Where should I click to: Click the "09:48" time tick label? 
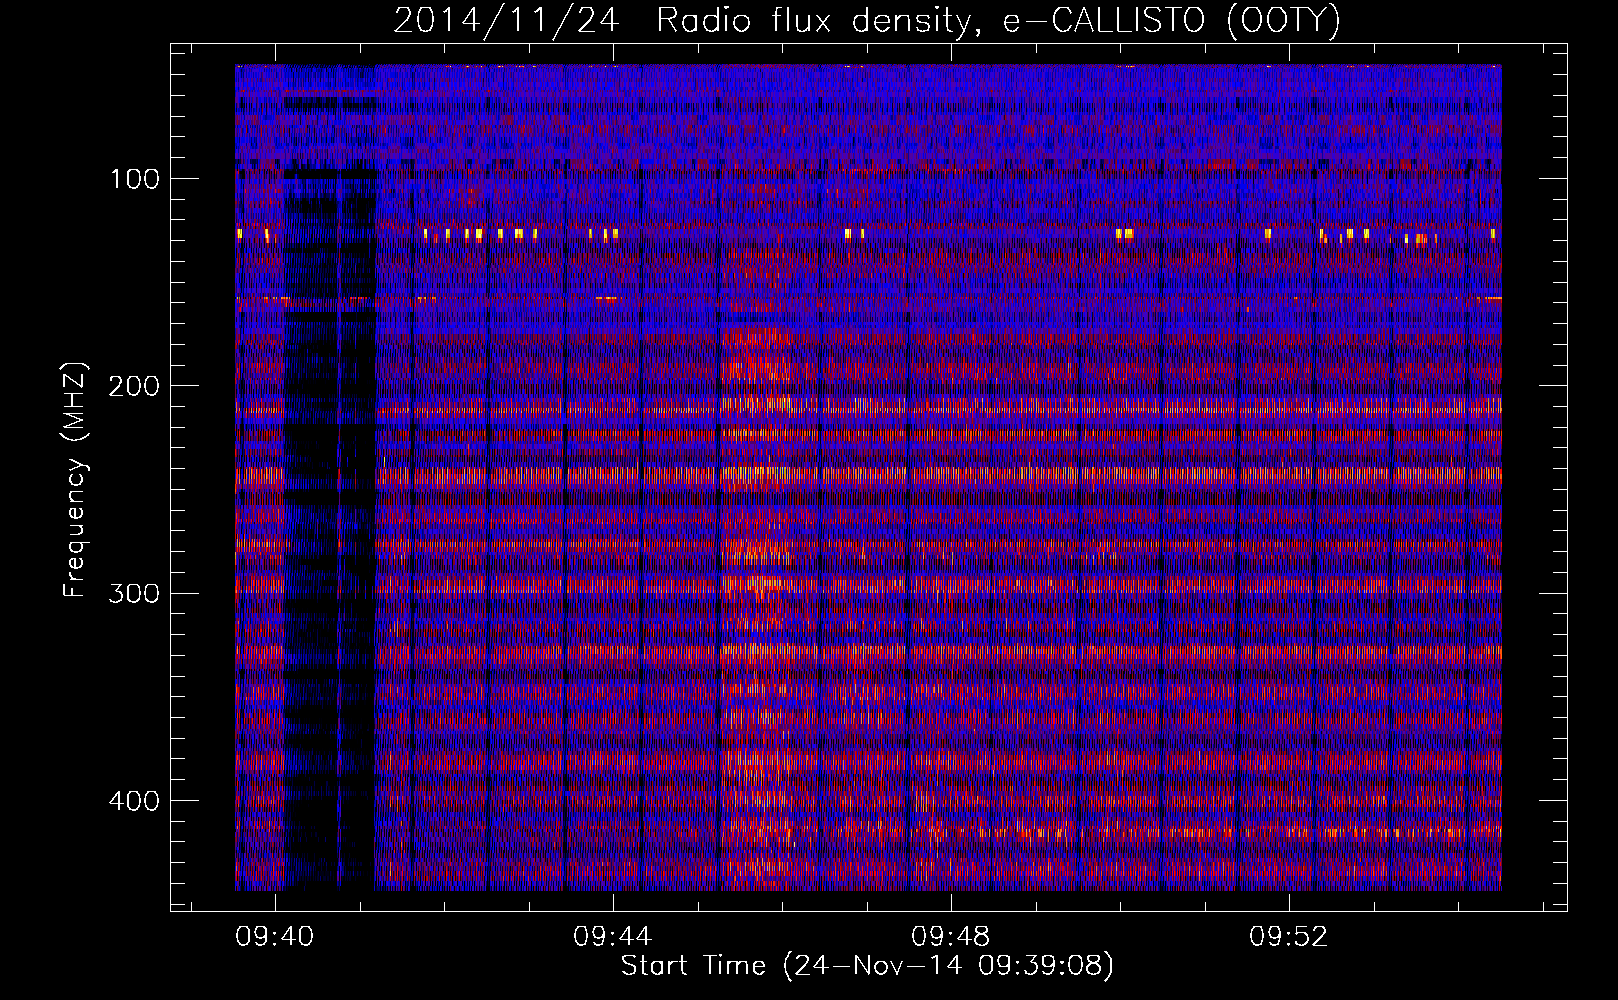951,937
